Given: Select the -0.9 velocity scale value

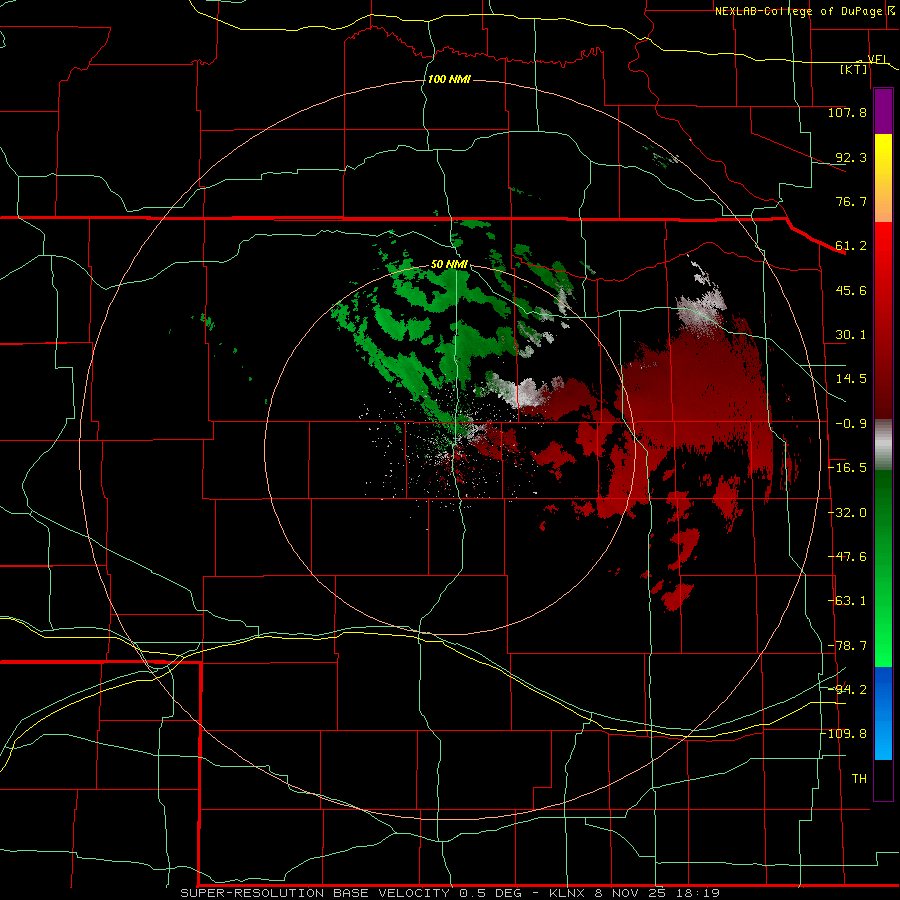Looking at the screenshot, I should 851,424.
